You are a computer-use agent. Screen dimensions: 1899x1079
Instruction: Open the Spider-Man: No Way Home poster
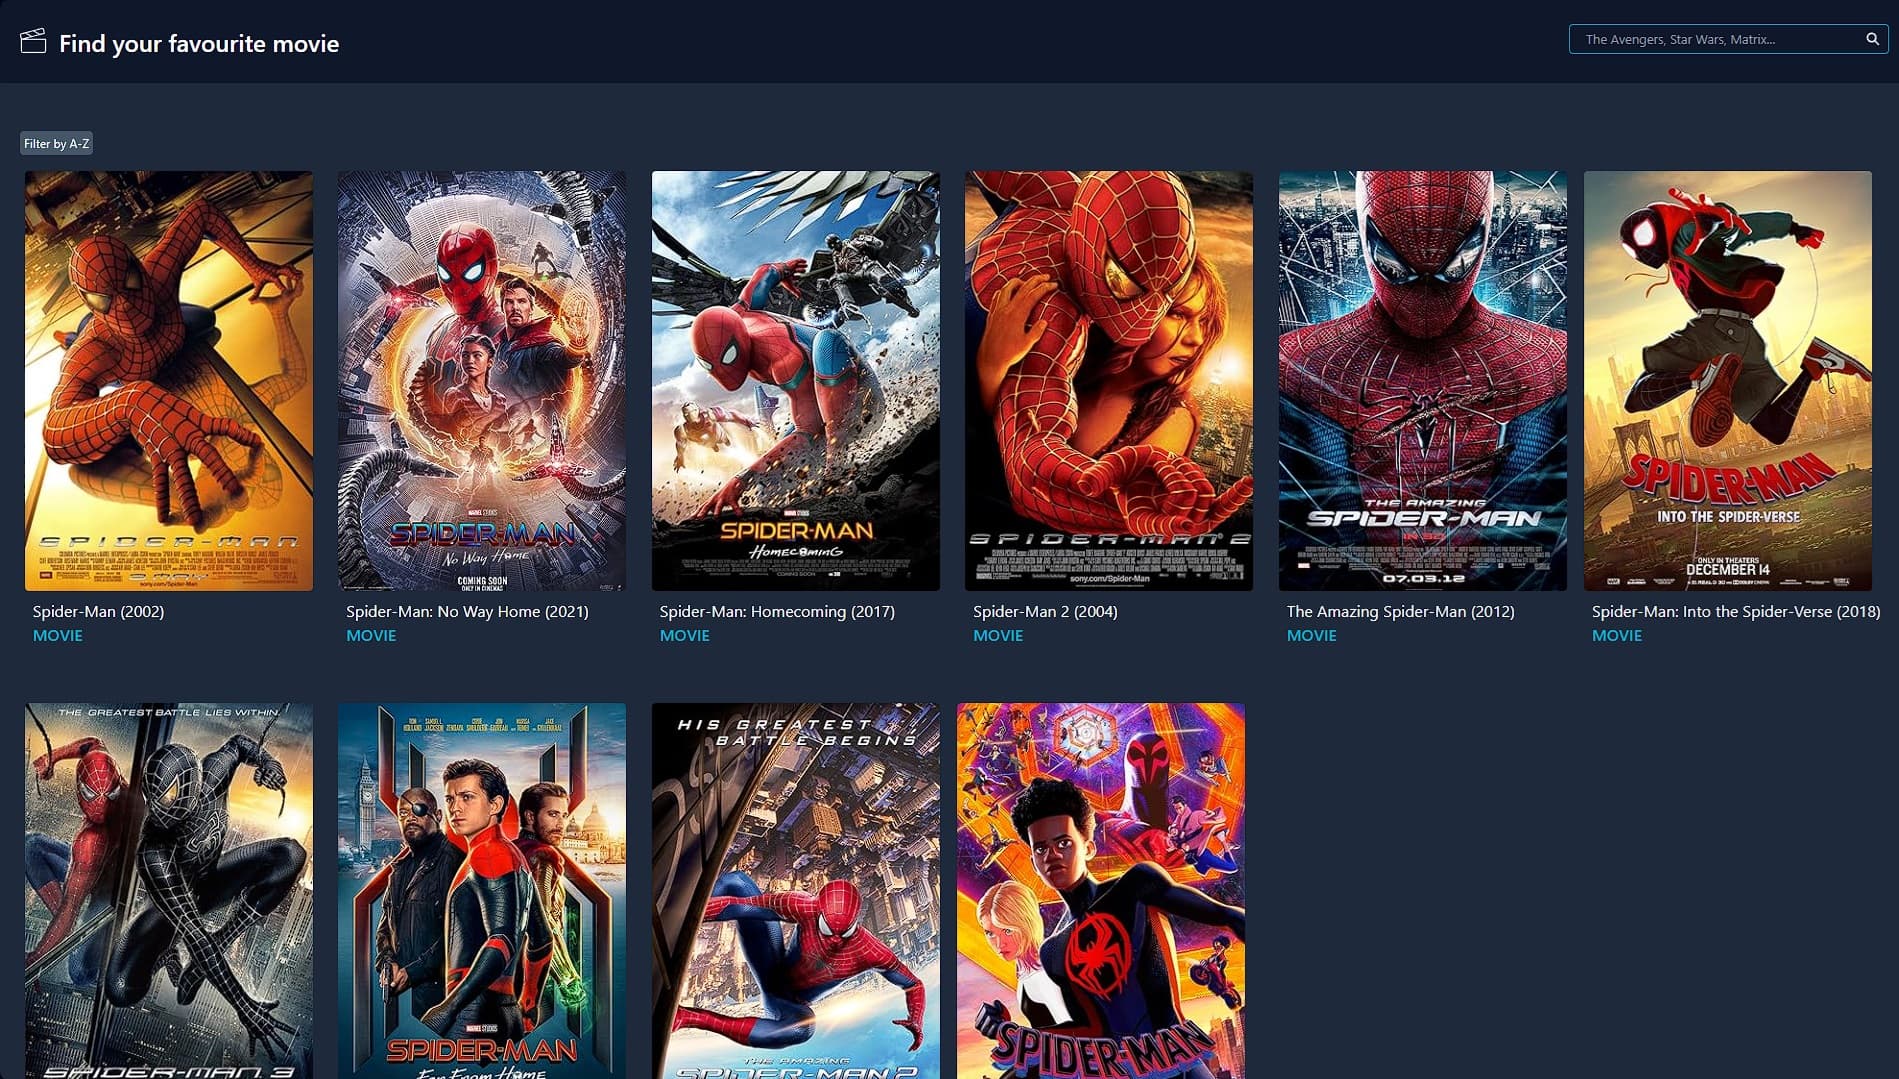(x=482, y=380)
